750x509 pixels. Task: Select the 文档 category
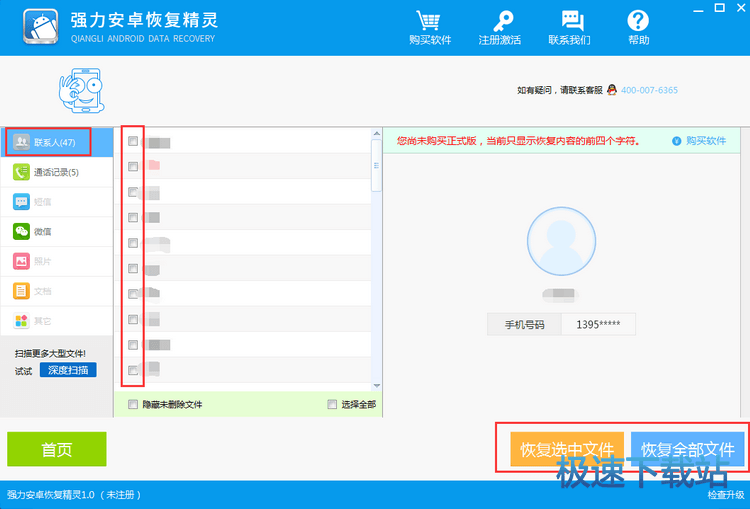(x=56, y=291)
